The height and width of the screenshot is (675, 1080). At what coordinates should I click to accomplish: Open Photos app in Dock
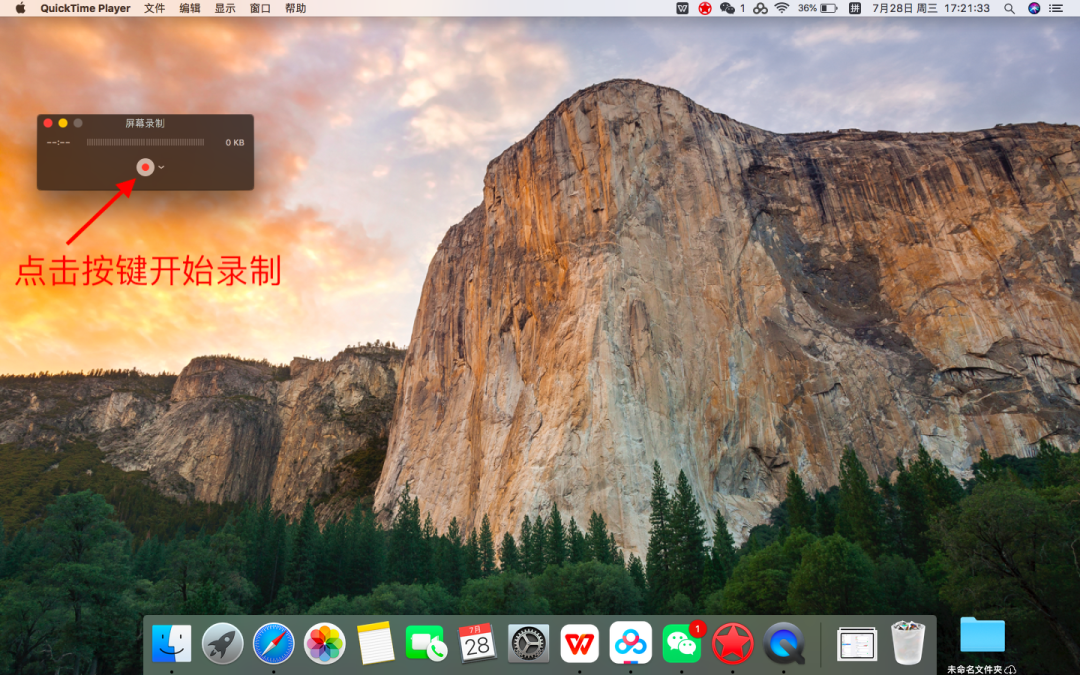324,644
